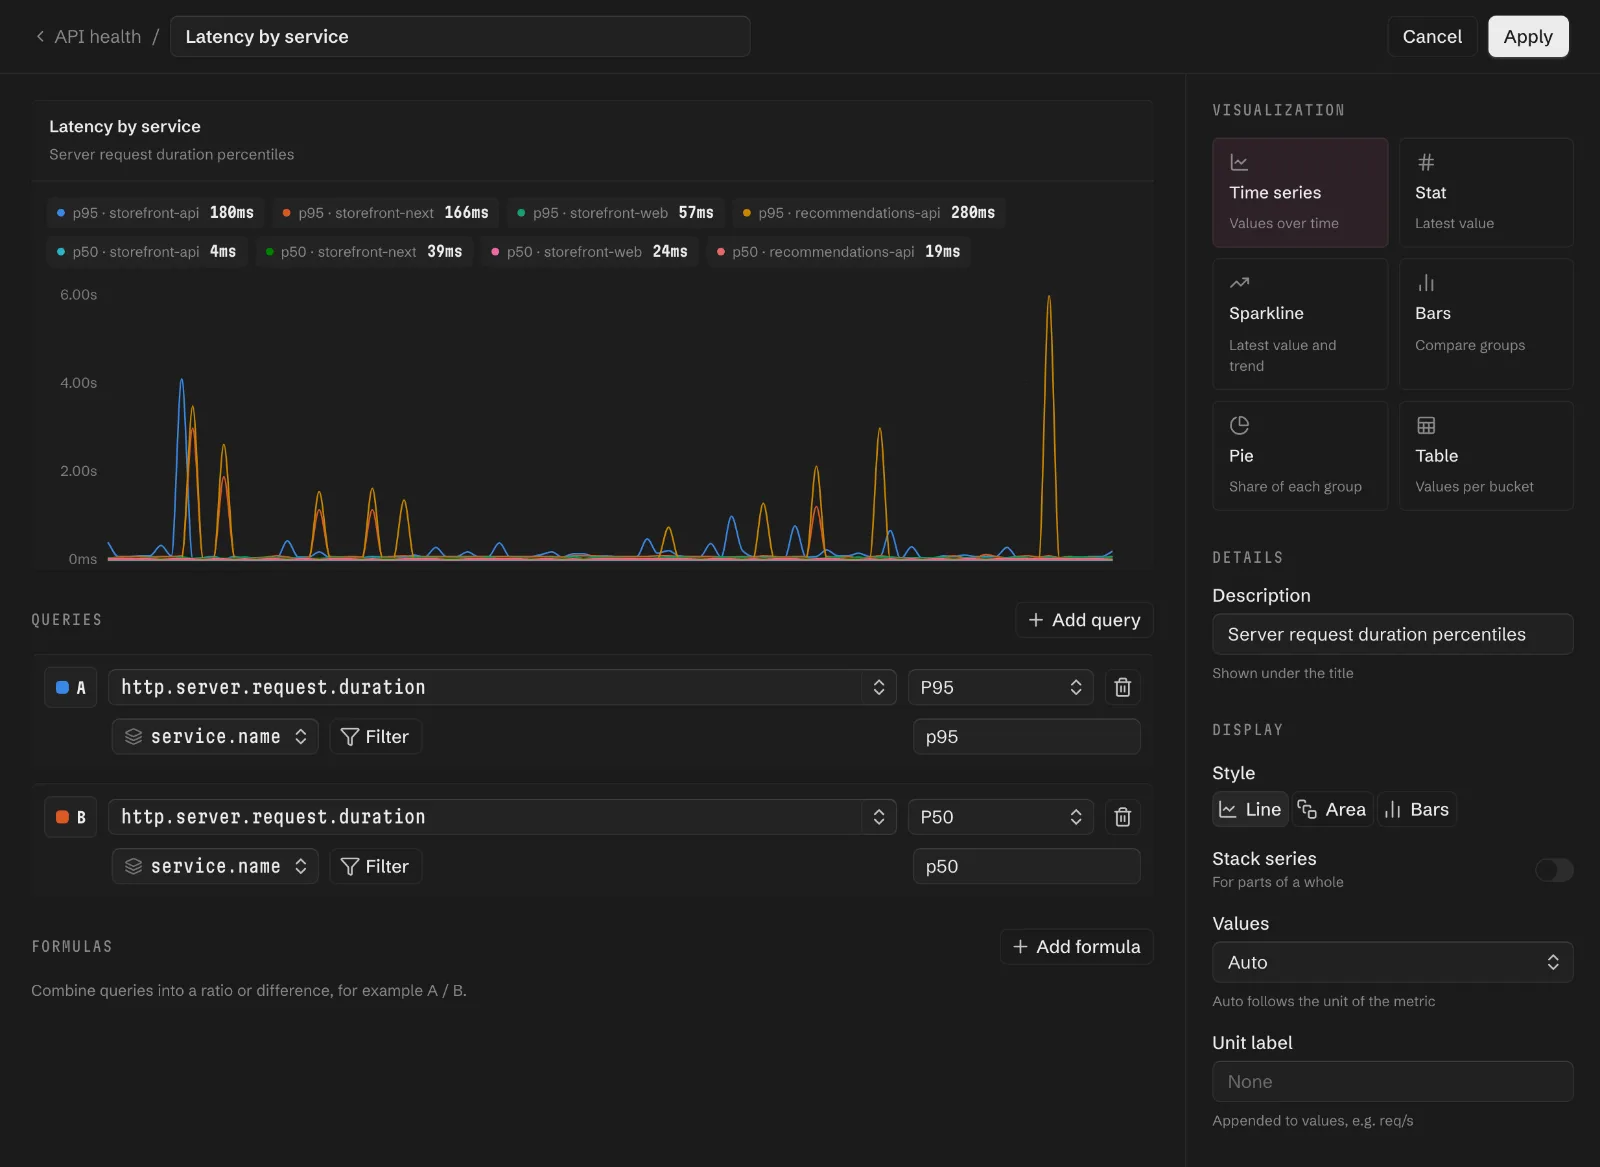Select the Stat visualization card

pyautogui.click(x=1486, y=193)
